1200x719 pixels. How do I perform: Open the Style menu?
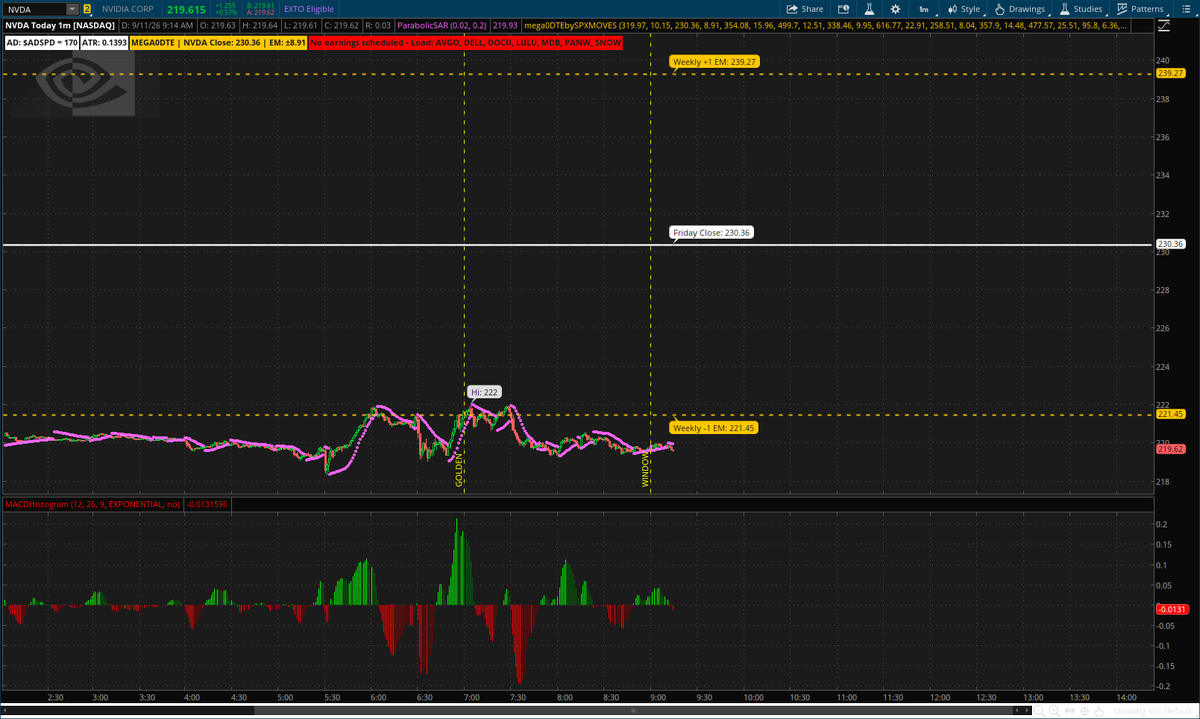pos(964,9)
